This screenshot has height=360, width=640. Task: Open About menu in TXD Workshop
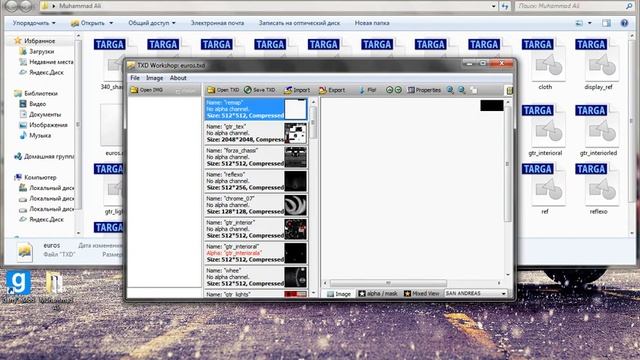[178, 78]
